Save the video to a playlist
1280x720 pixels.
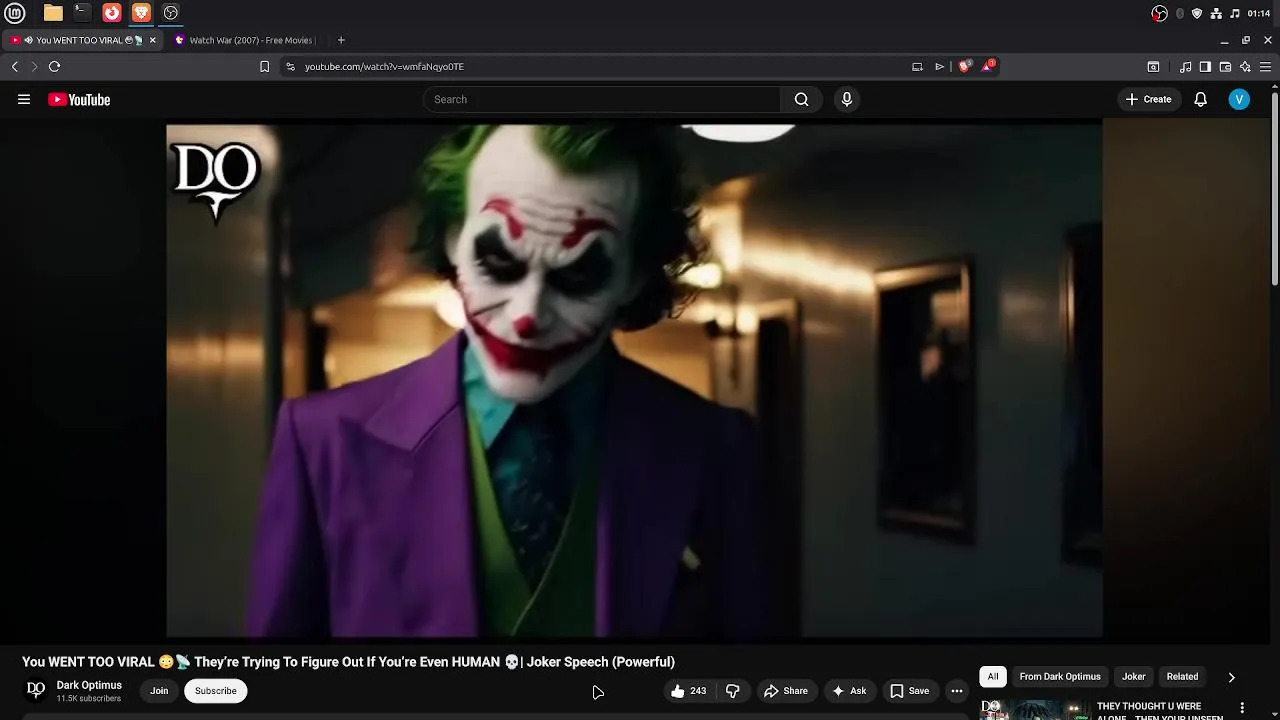point(910,691)
